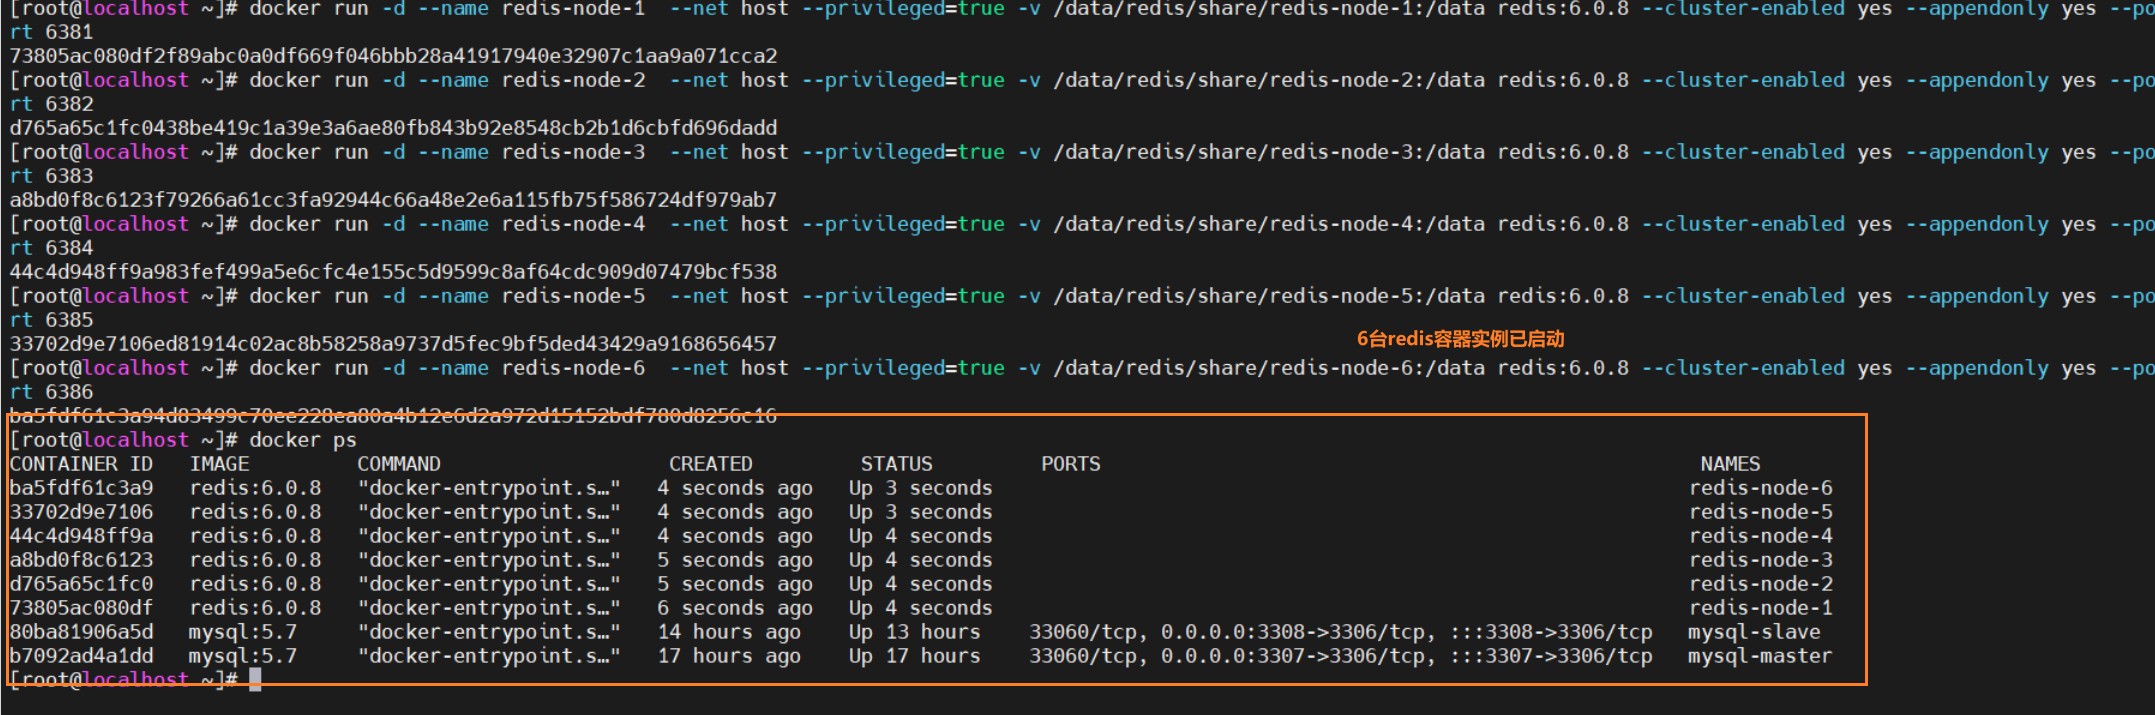Click the COMMAND column header

point(399,464)
